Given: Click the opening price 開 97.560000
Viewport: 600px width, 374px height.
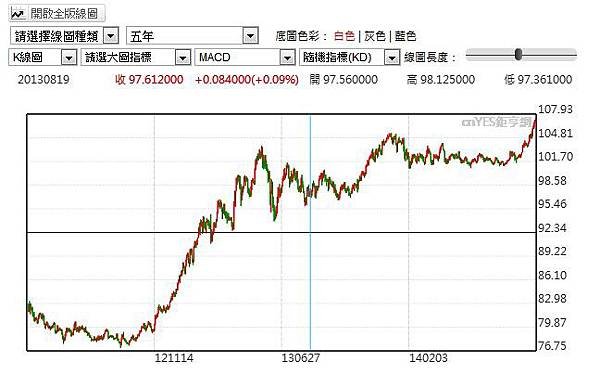Looking at the screenshot, I should [x=344, y=80].
